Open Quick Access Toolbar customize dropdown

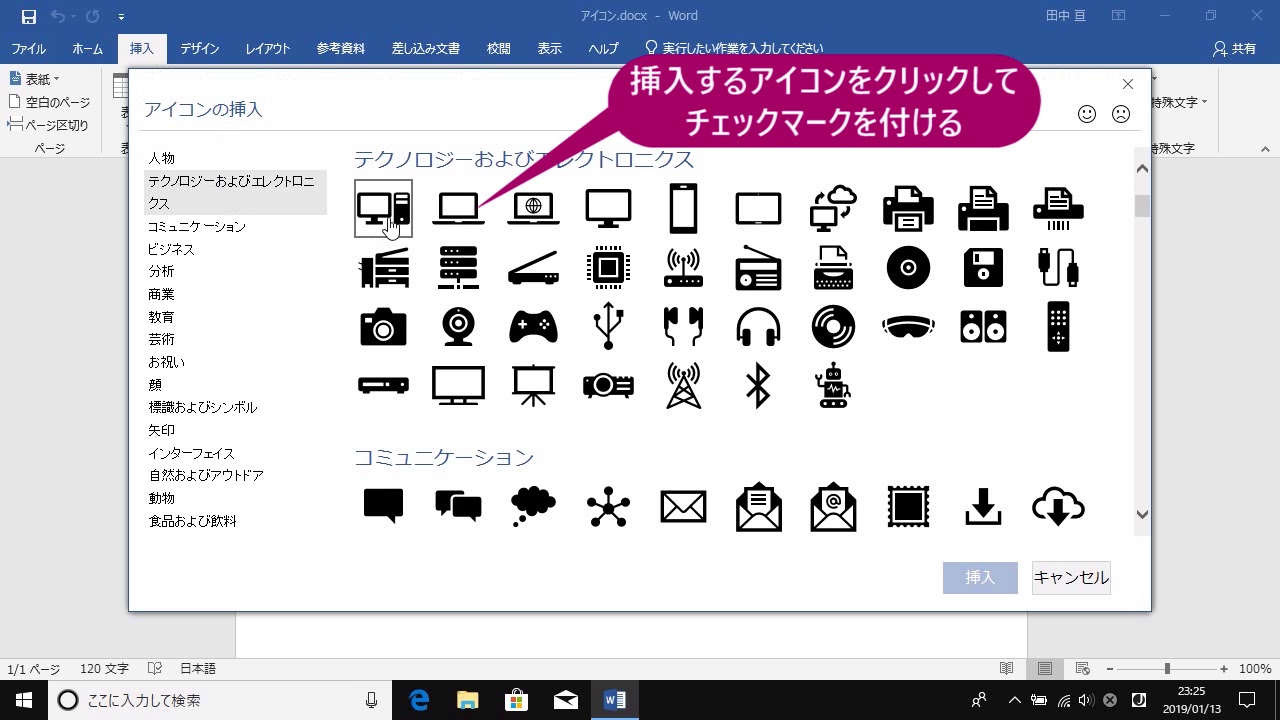coord(121,16)
